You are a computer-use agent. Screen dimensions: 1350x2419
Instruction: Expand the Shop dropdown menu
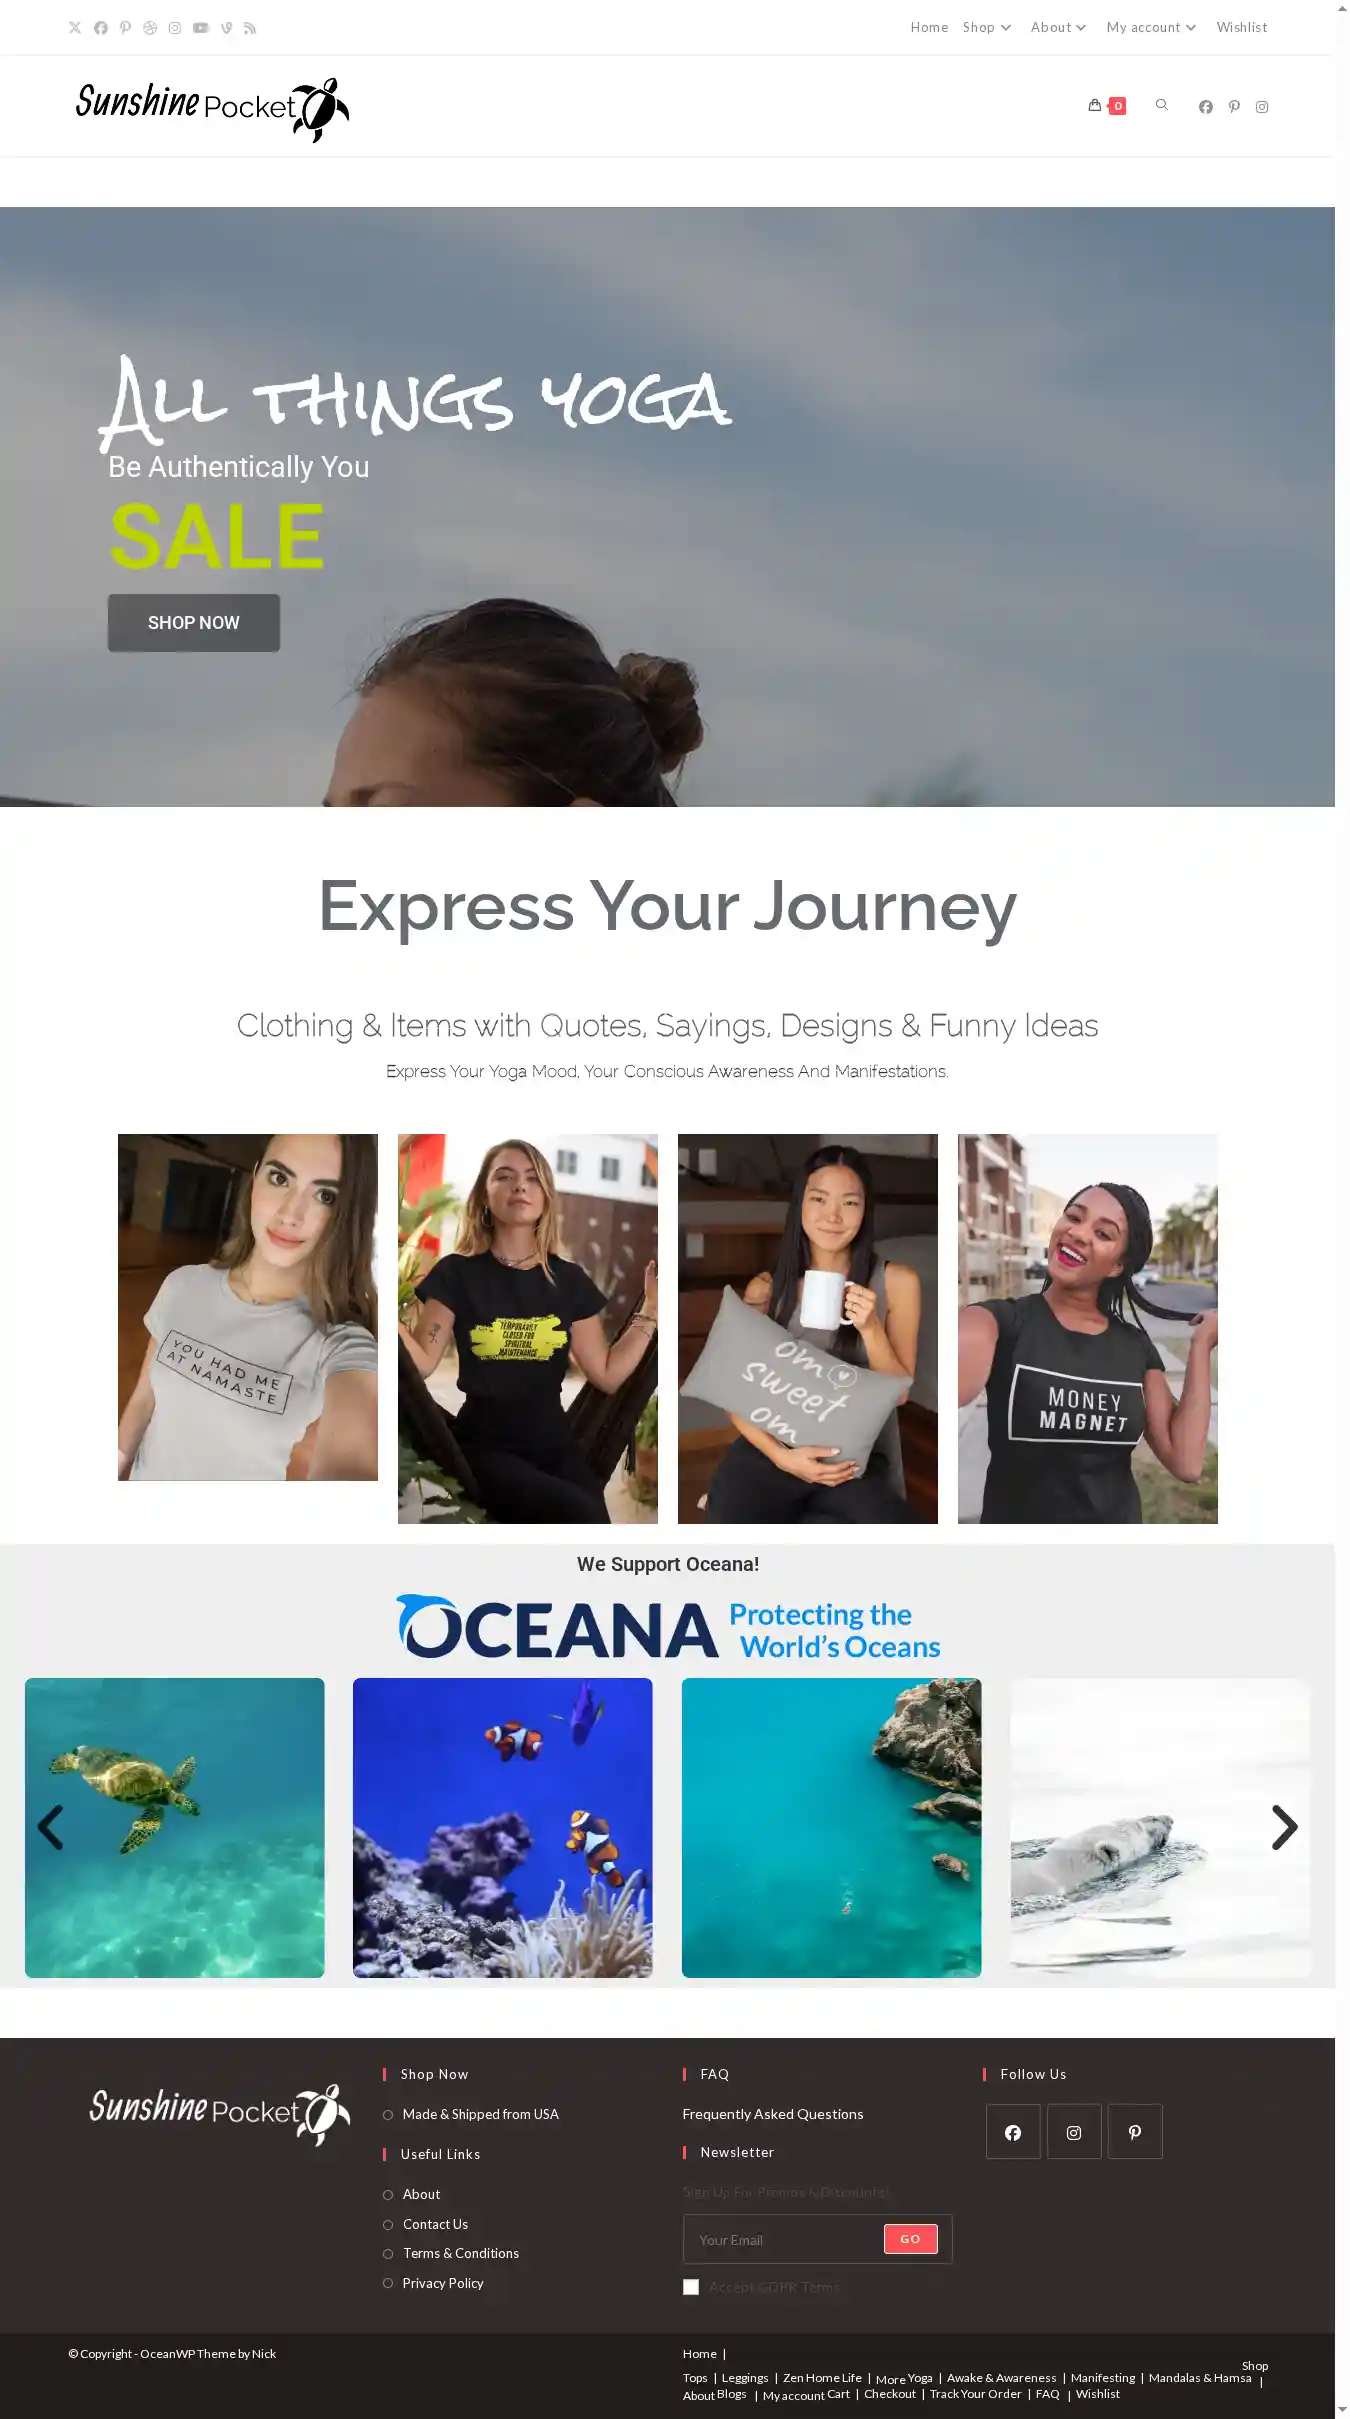point(987,28)
